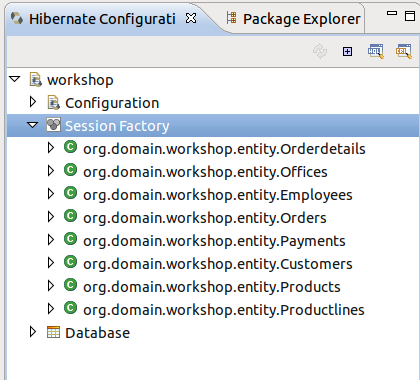Expand the Configuration node
420x380 pixels.
[33, 102]
